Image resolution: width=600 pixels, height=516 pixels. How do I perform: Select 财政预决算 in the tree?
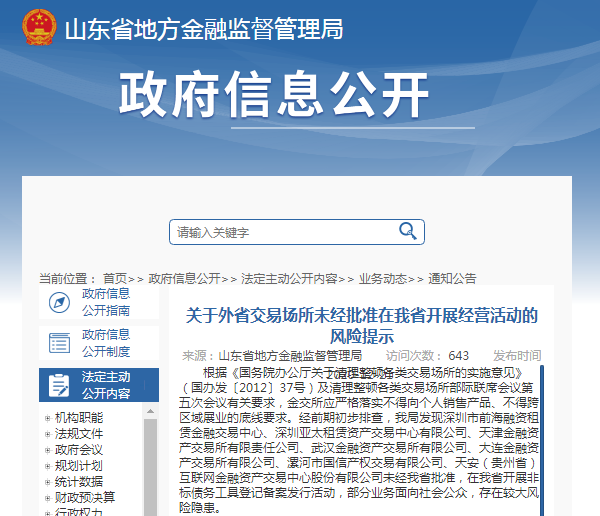point(85,498)
